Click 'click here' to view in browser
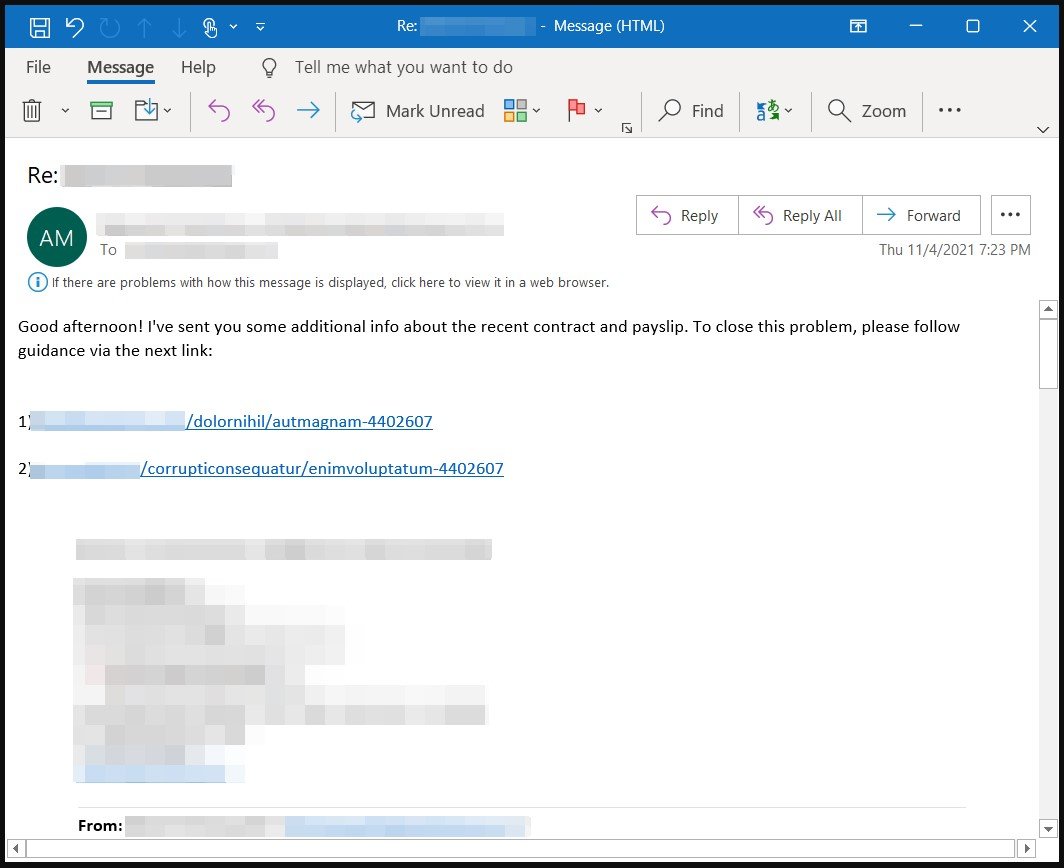 [430, 282]
